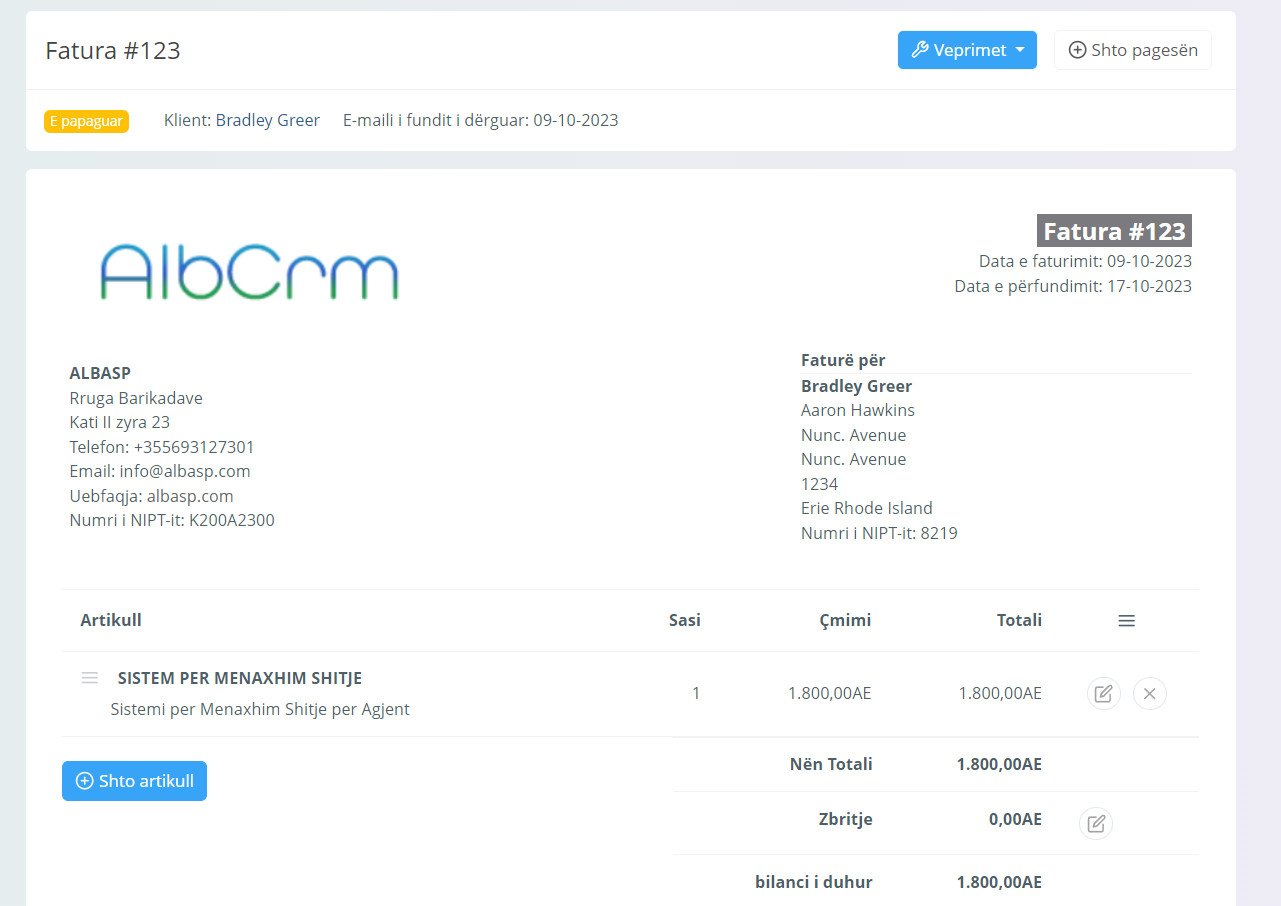Screen dimensions: 1281x906
Task: Open client Bradley Greer from the header
Action: (267, 120)
